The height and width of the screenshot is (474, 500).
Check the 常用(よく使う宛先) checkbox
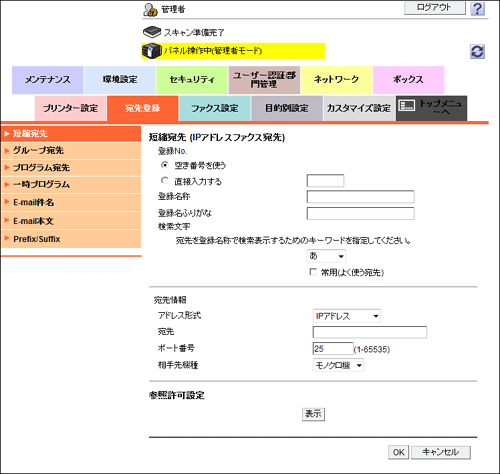[x=313, y=272]
